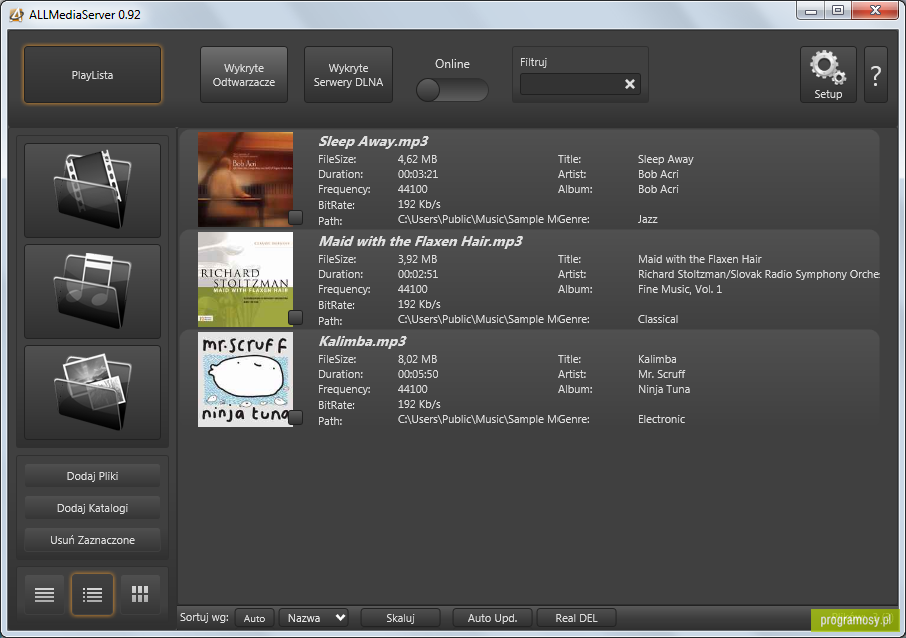The height and width of the screenshot is (638, 906).
Task: Open the PlayLista tab
Action: click(x=92, y=75)
